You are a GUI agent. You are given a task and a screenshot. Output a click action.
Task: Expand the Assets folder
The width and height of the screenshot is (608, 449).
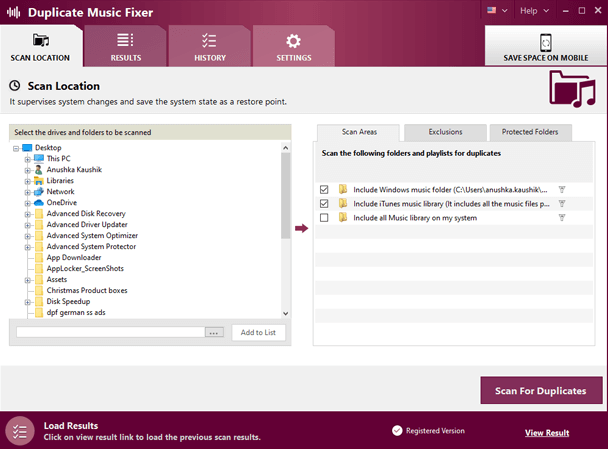click(x=28, y=280)
